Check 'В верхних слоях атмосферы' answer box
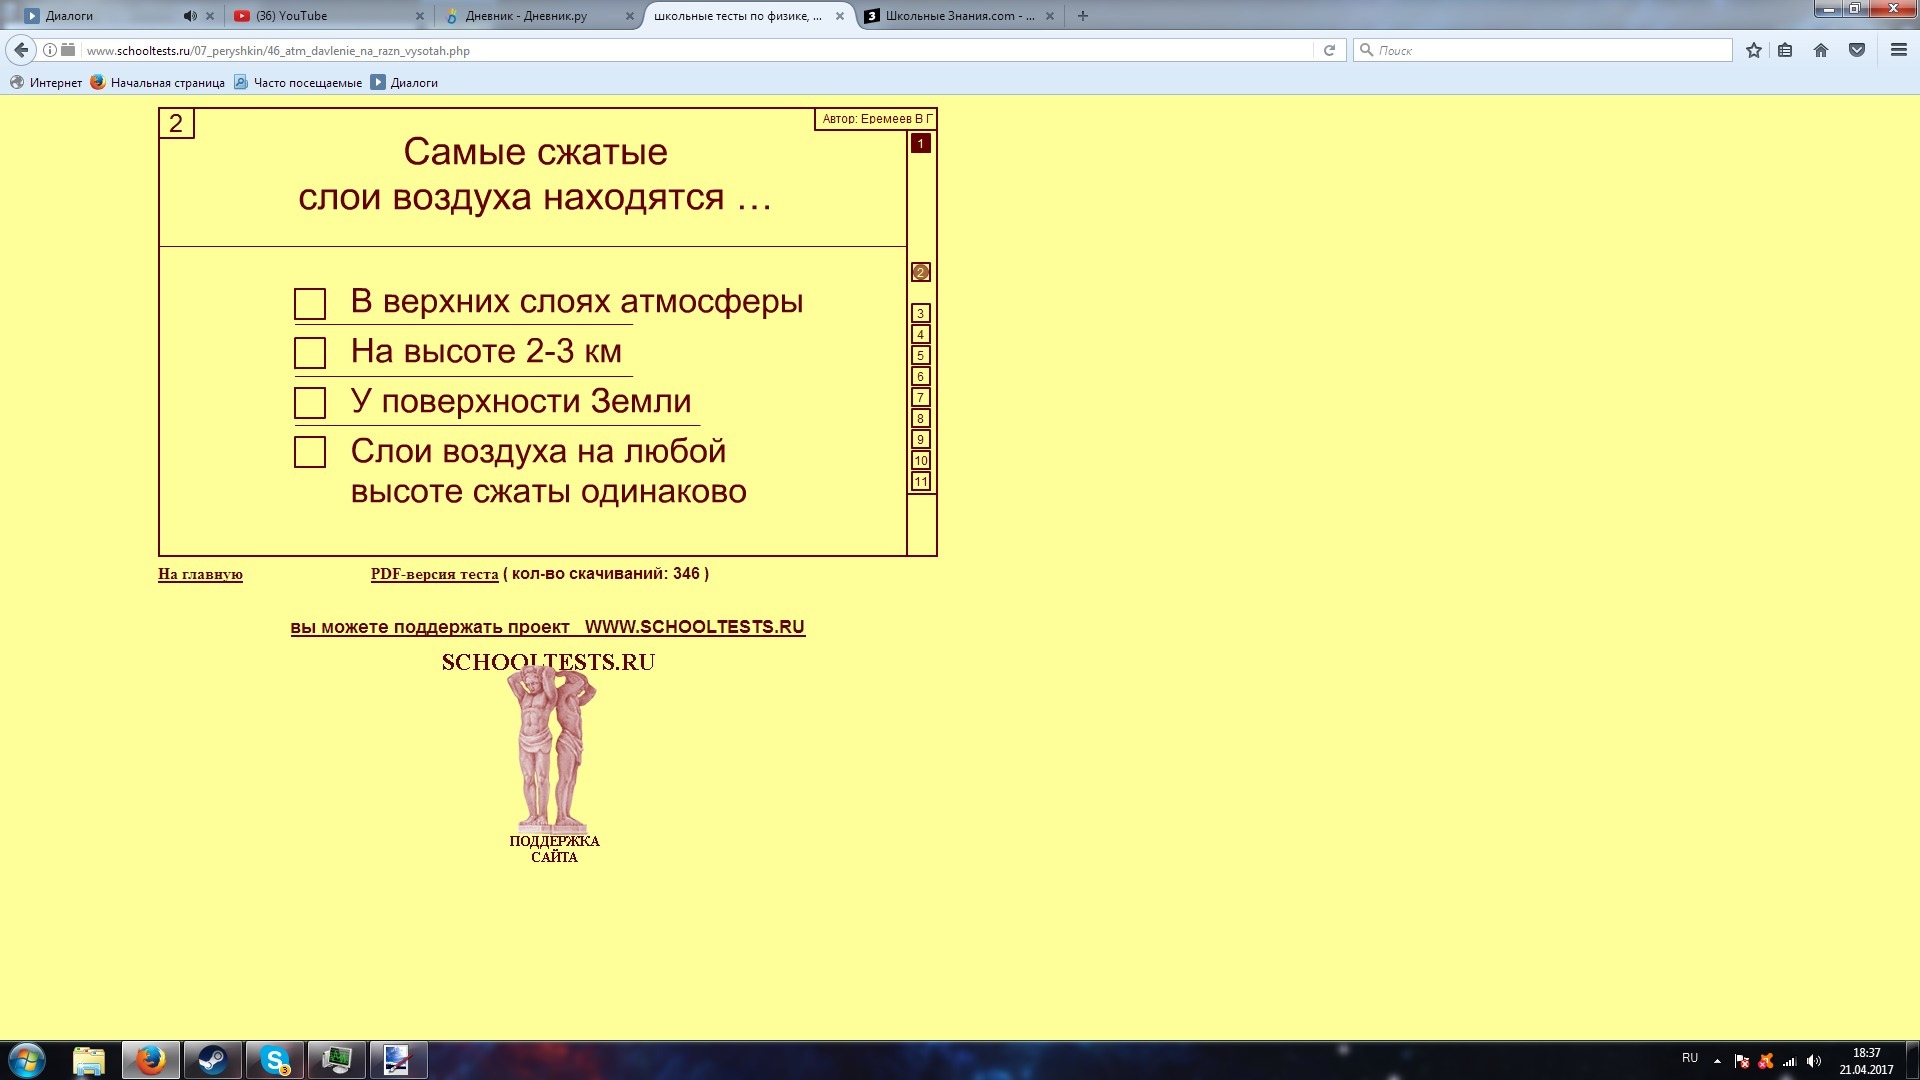This screenshot has height=1080, width=1920. coord(310,304)
